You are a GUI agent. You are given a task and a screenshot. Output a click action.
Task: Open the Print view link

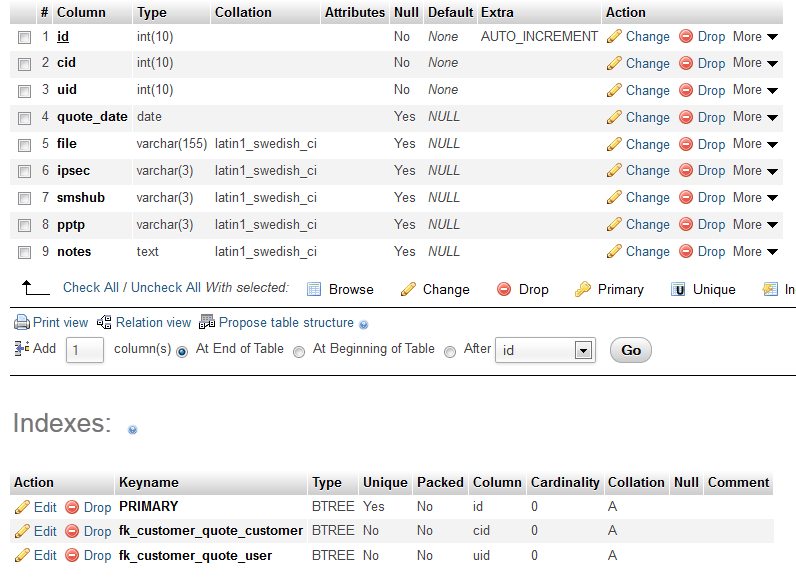[60, 322]
